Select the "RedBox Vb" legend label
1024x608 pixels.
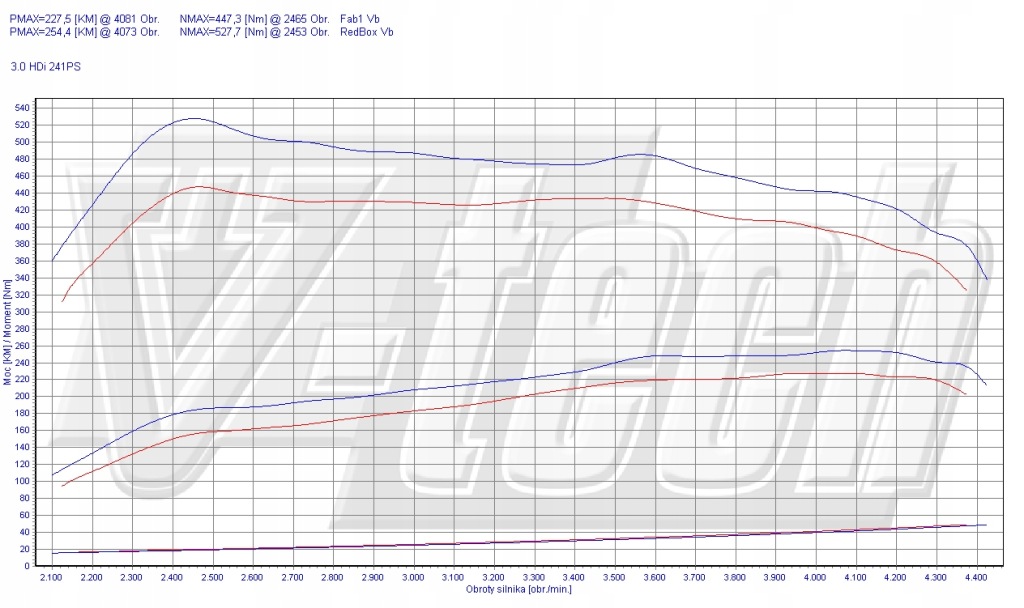point(365,31)
